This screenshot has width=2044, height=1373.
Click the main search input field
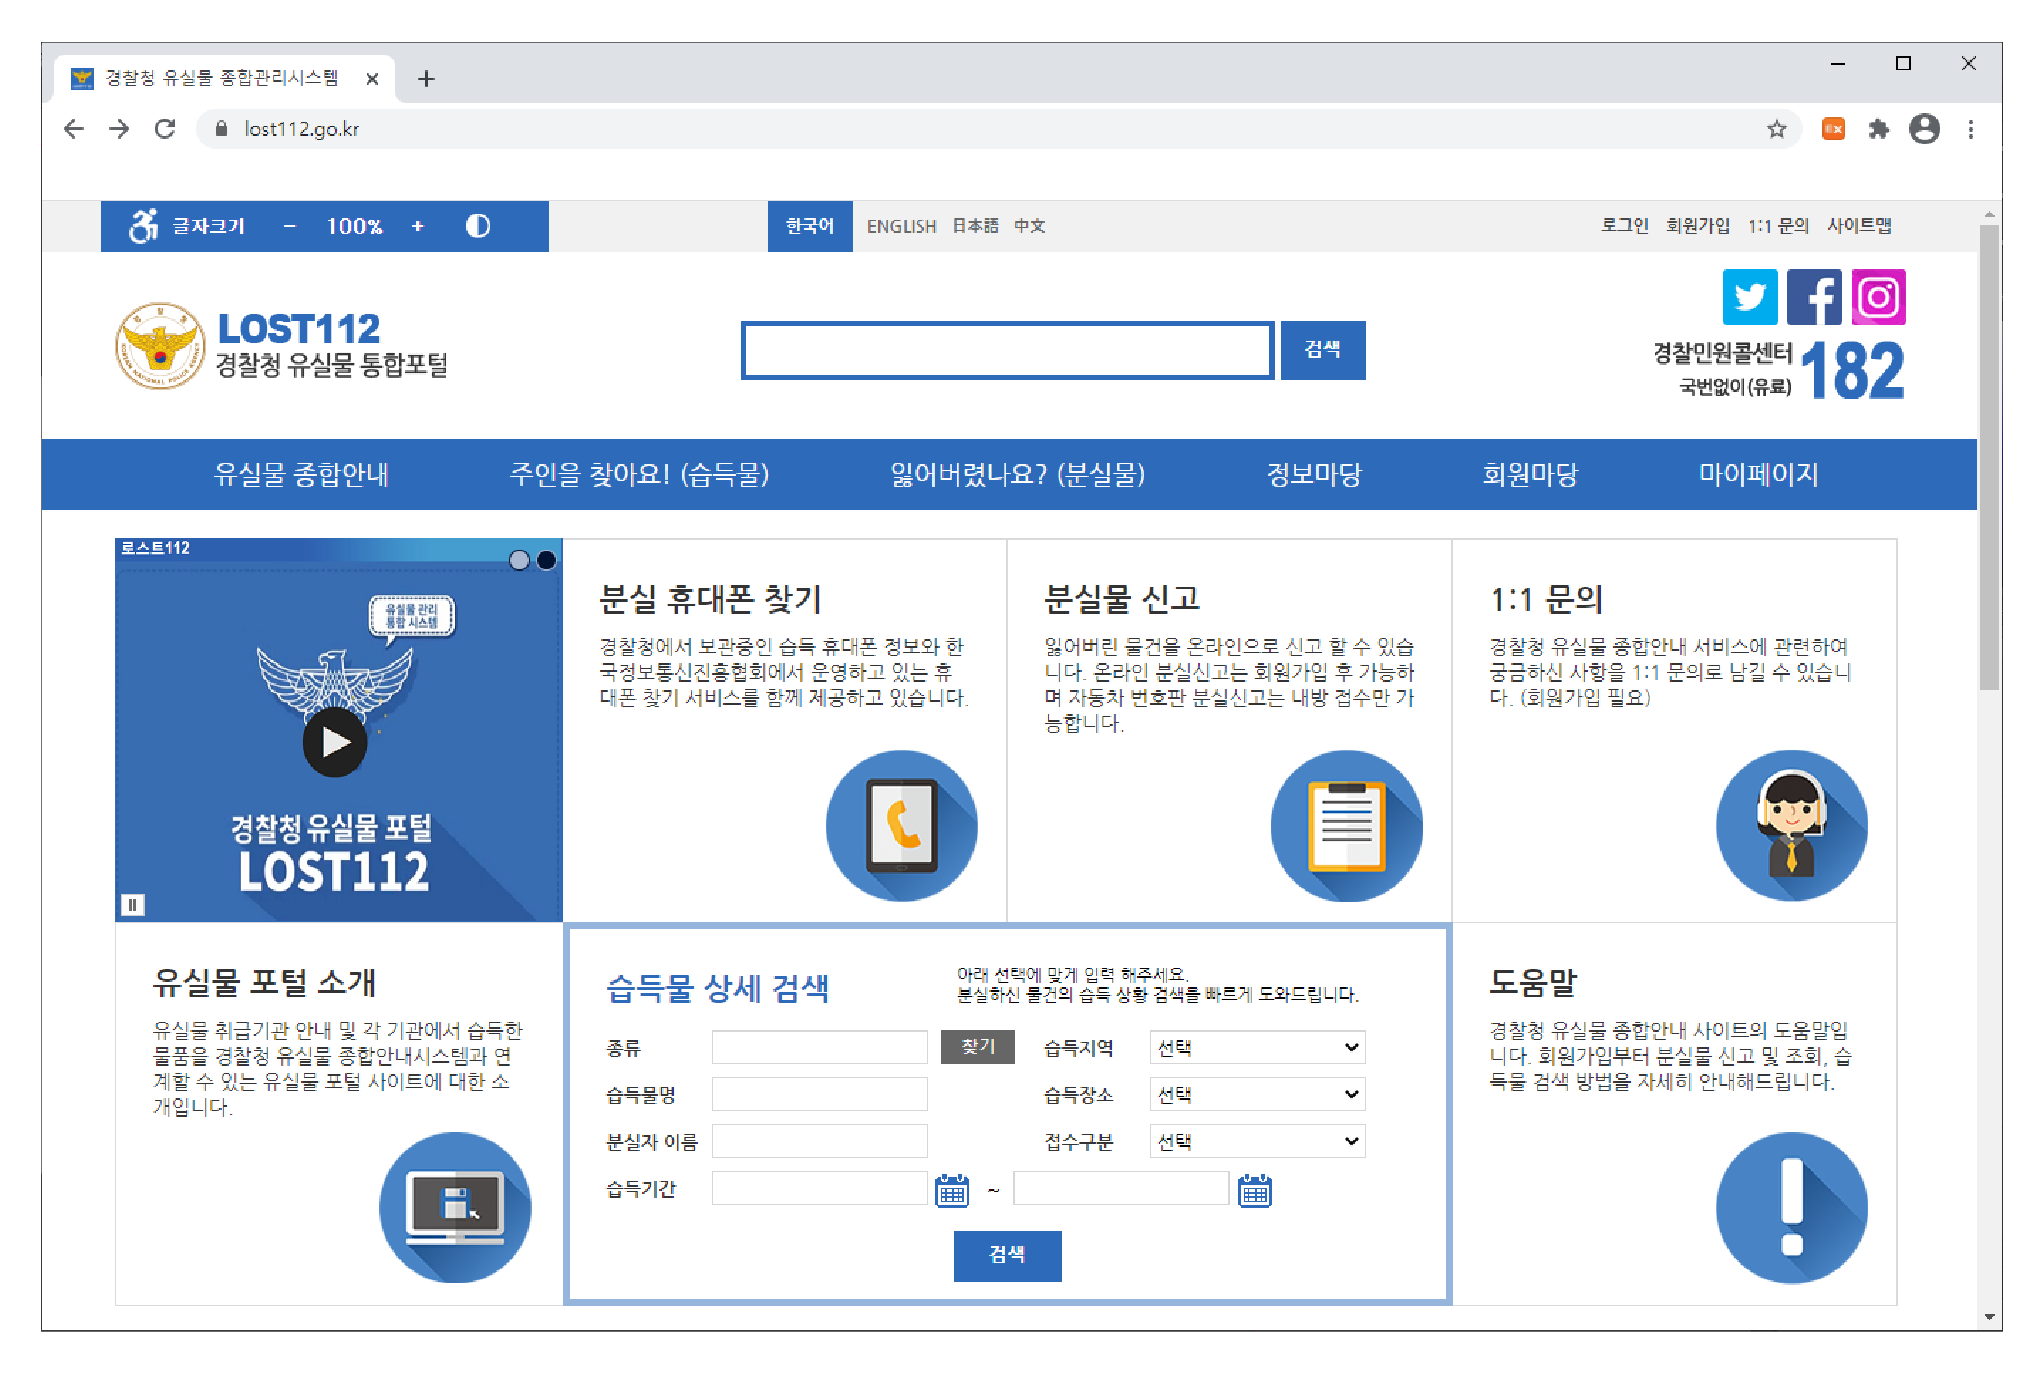(1007, 350)
